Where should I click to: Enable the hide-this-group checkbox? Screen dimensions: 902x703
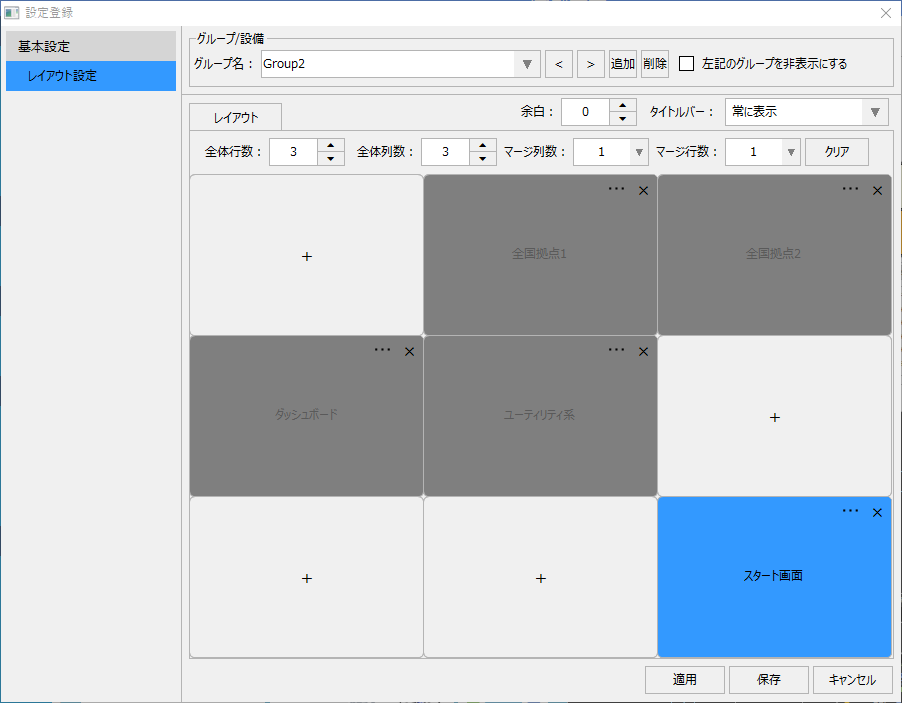pos(686,63)
